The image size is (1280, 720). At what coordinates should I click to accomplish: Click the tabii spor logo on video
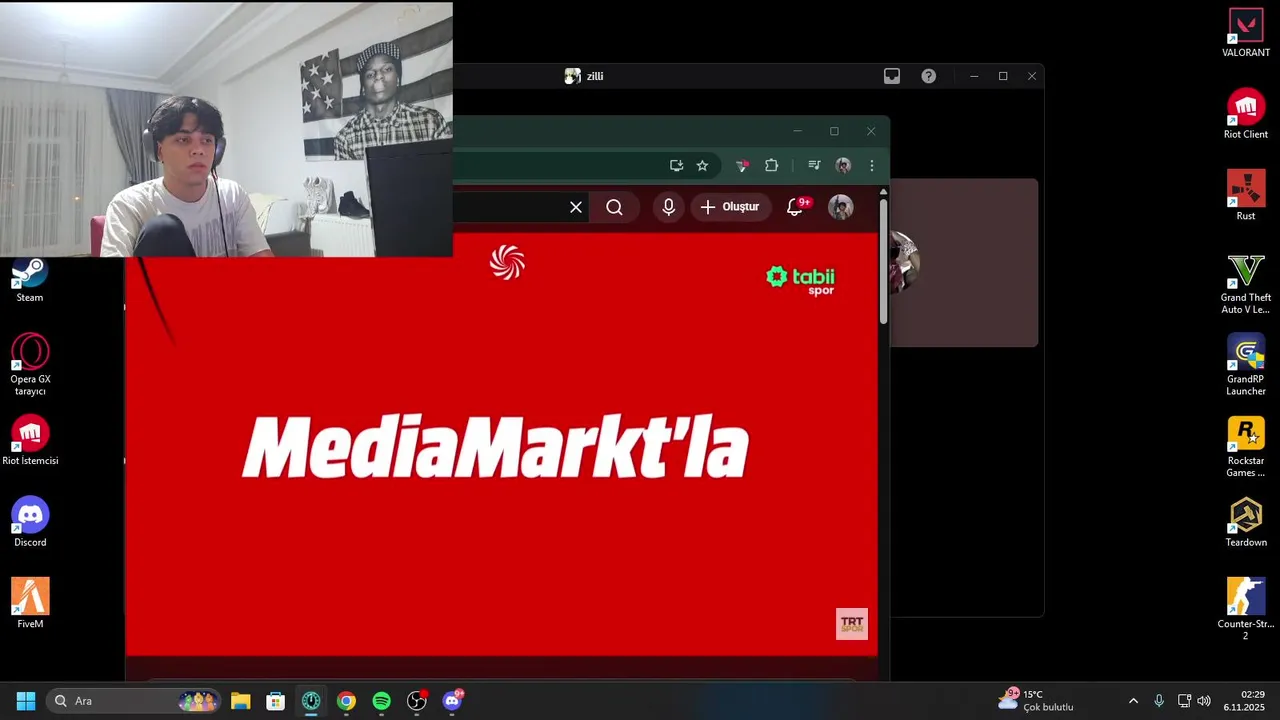click(x=800, y=280)
